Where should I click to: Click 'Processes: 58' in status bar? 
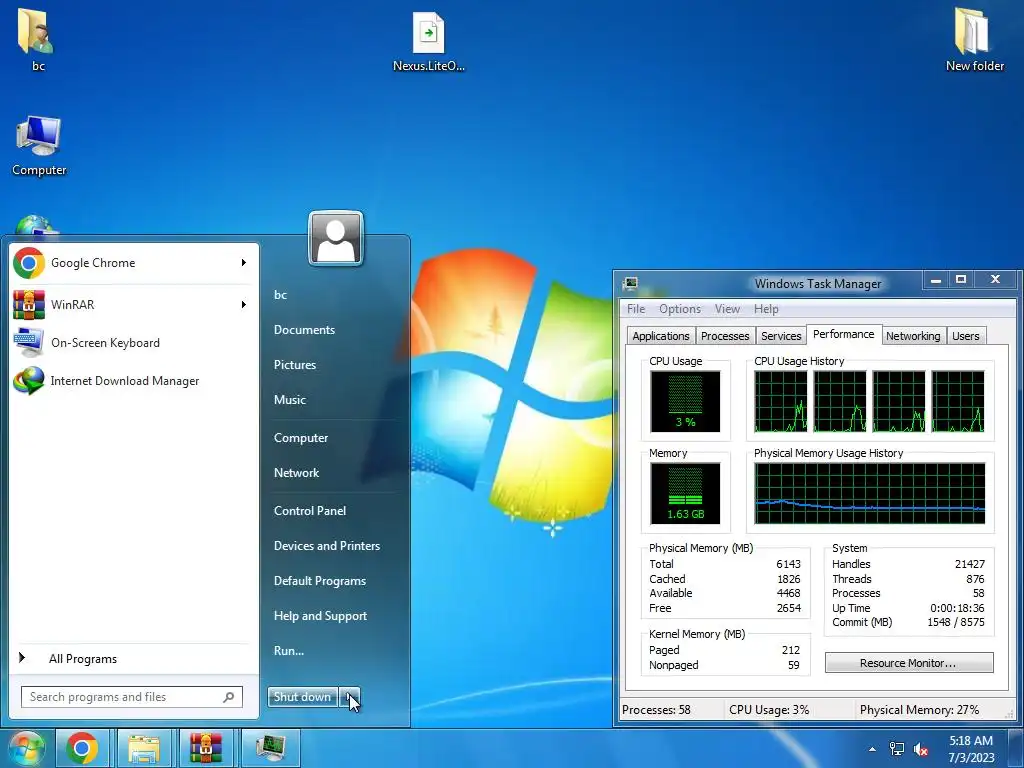pyautogui.click(x=656, y=710)
